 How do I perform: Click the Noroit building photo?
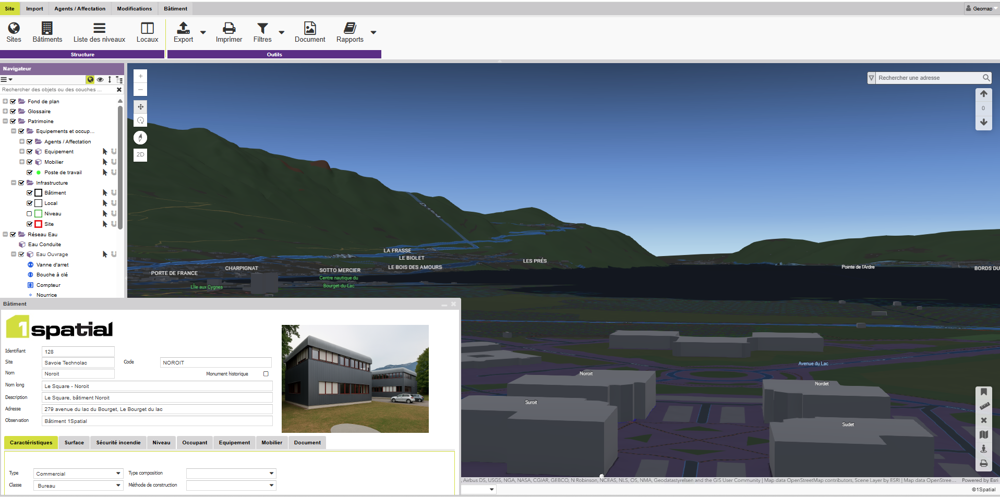point(355,378)
